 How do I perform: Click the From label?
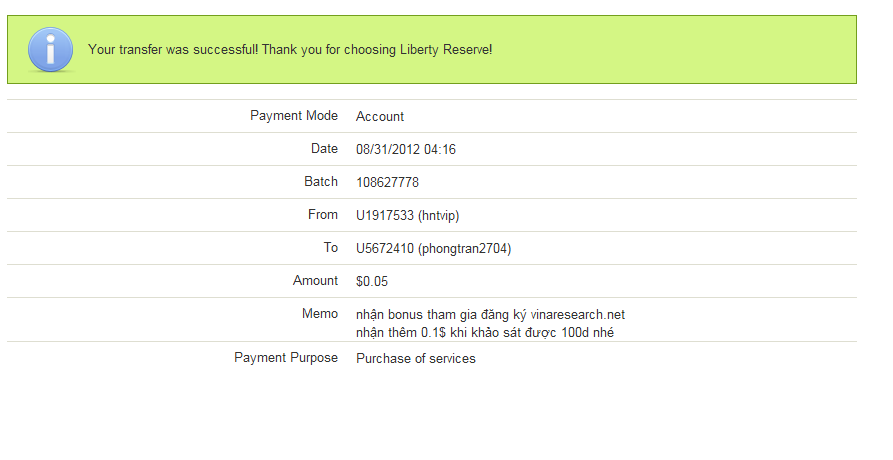[x=323, y=215]
